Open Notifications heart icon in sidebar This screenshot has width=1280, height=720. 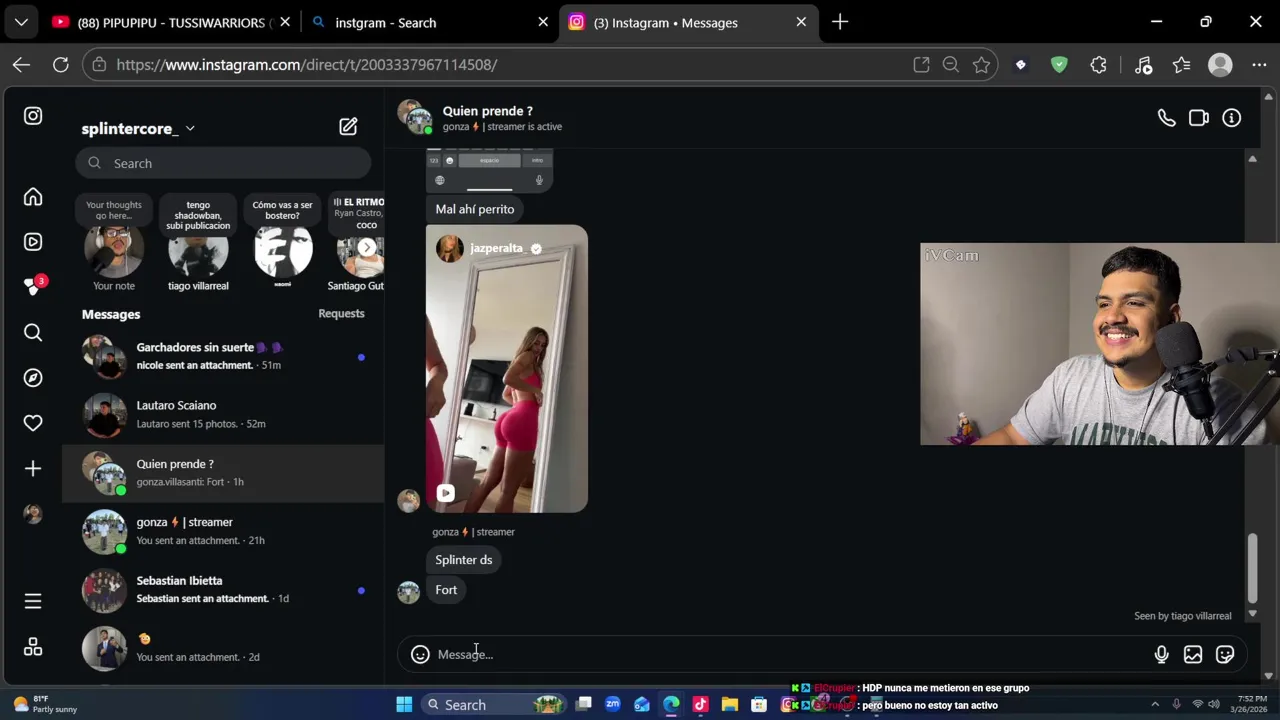tap(33, 423)
